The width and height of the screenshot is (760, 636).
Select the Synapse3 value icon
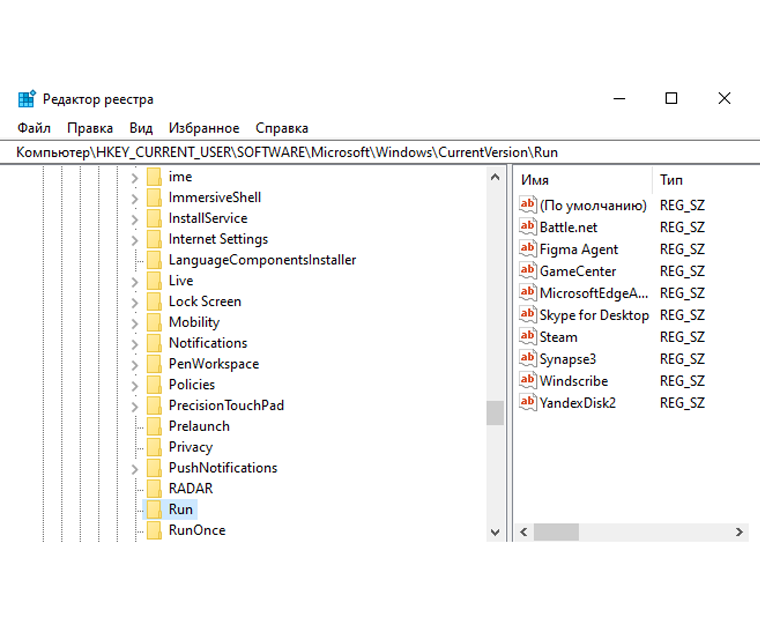[528, 359]
